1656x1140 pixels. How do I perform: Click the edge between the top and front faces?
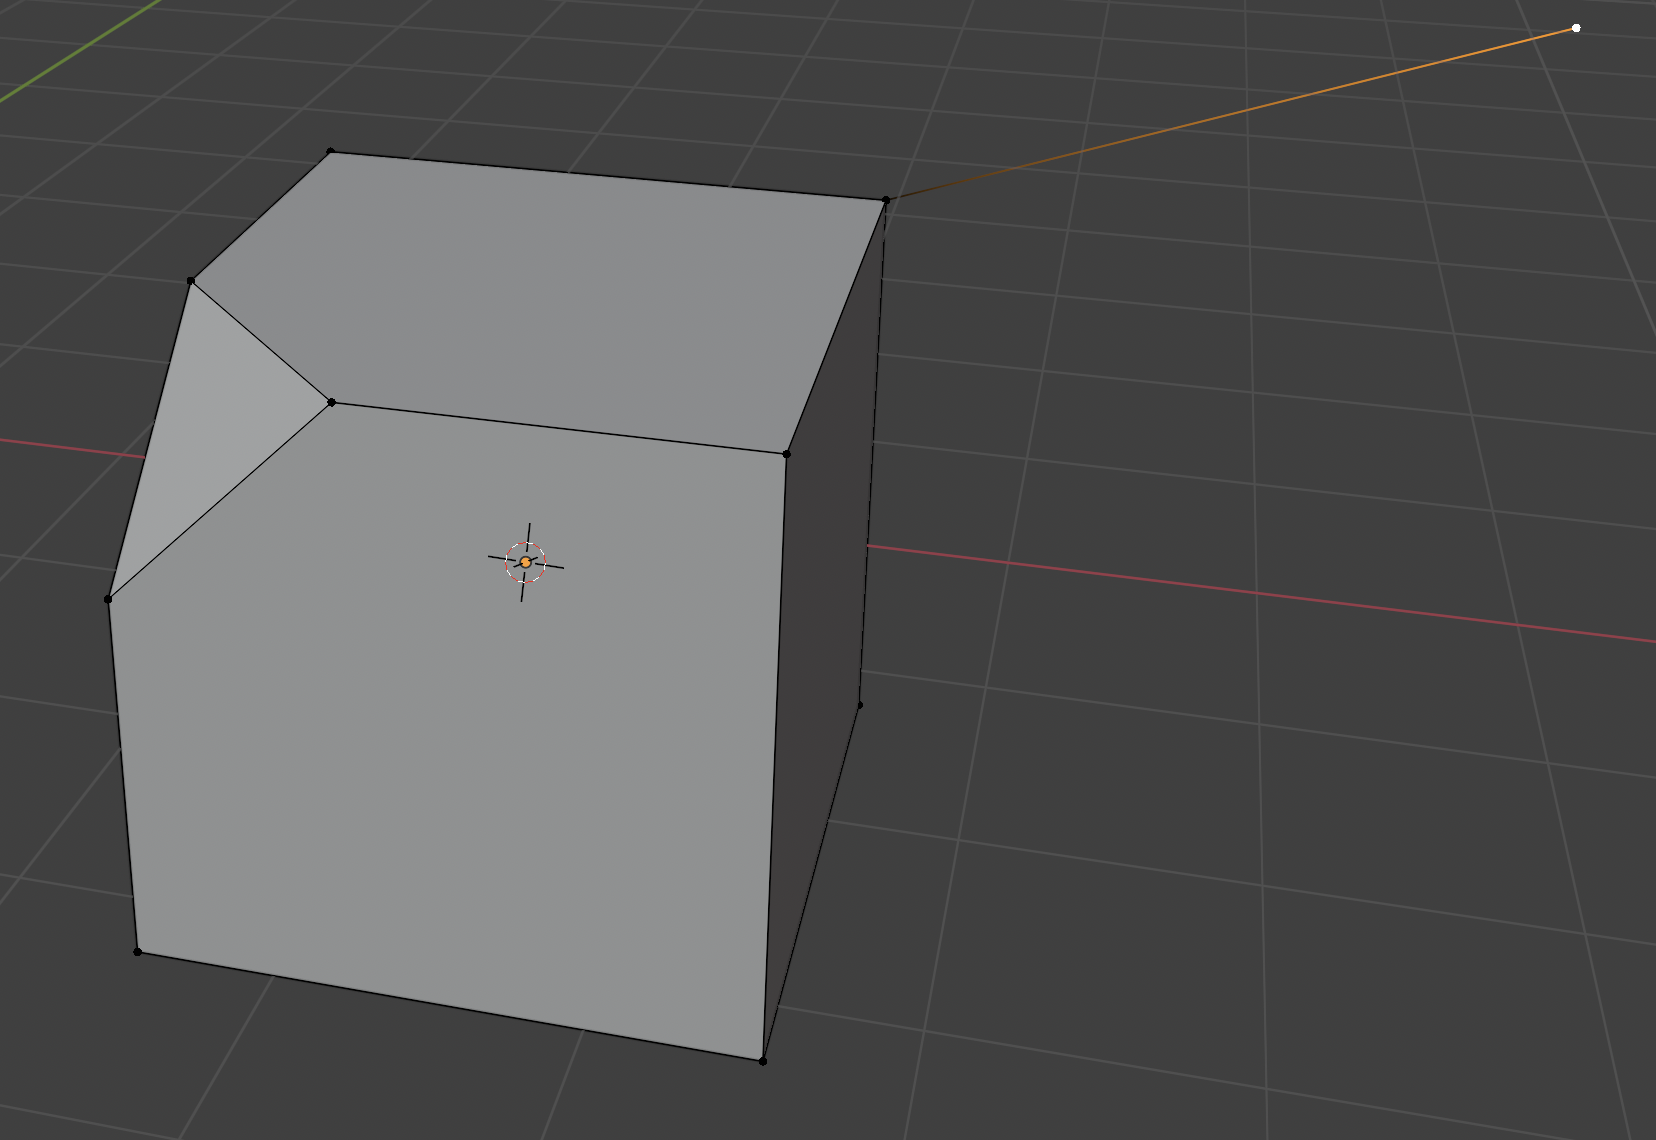559,428
